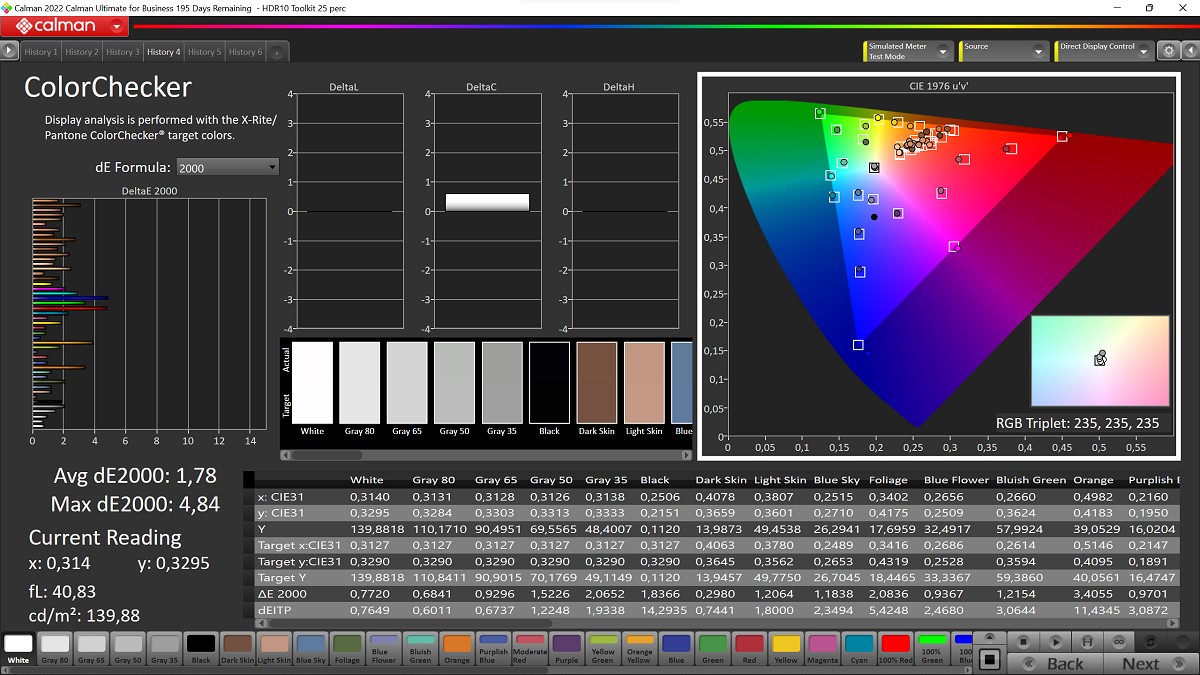
Task: Select Gray 50 swatch in bottom strip
Action: [x=128, y=649]
